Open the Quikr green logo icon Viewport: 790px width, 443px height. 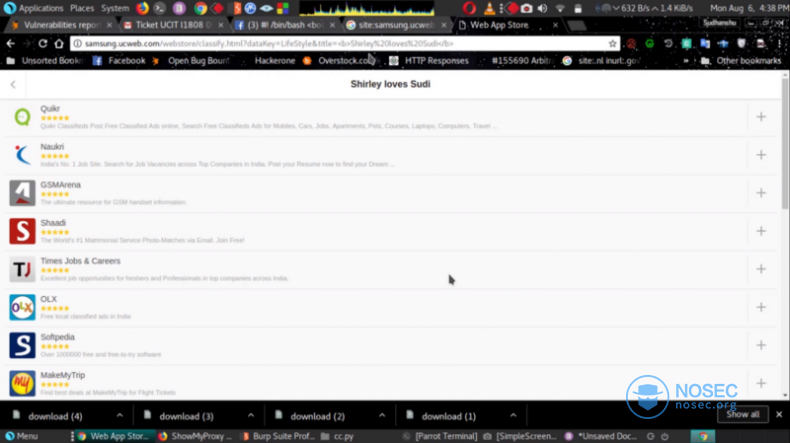point(22,117)
